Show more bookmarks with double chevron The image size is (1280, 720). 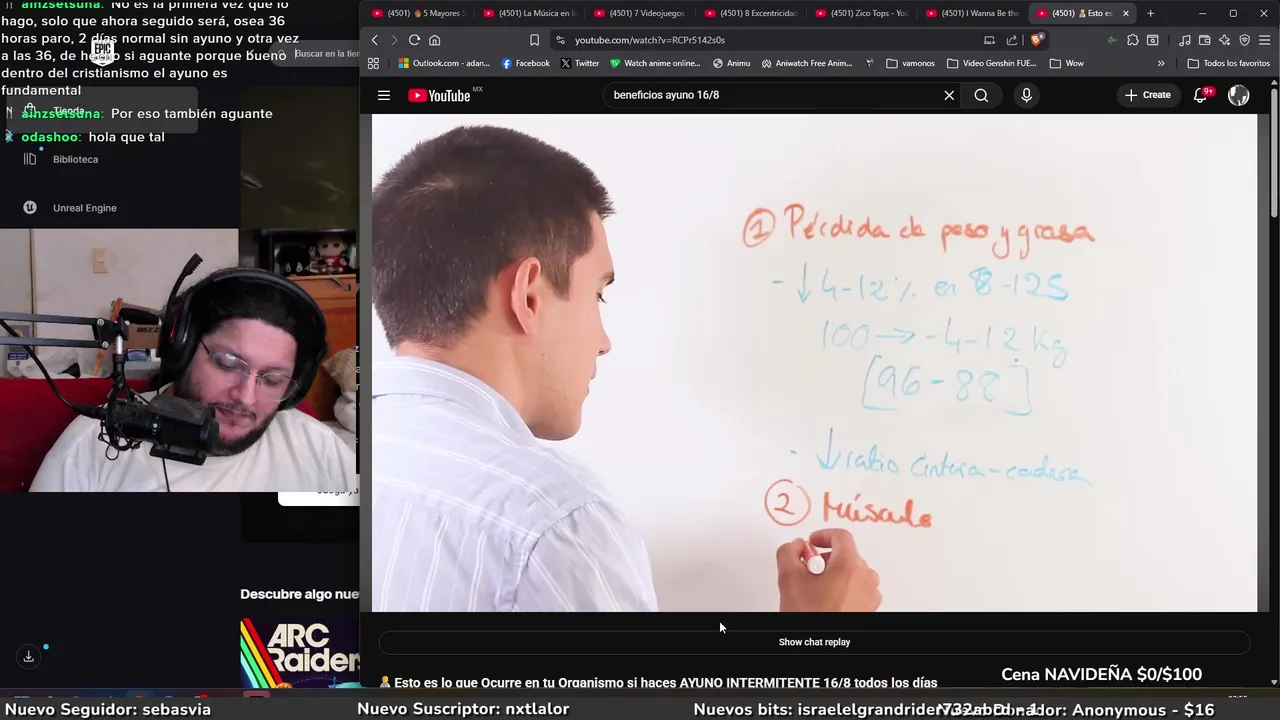1161,63
